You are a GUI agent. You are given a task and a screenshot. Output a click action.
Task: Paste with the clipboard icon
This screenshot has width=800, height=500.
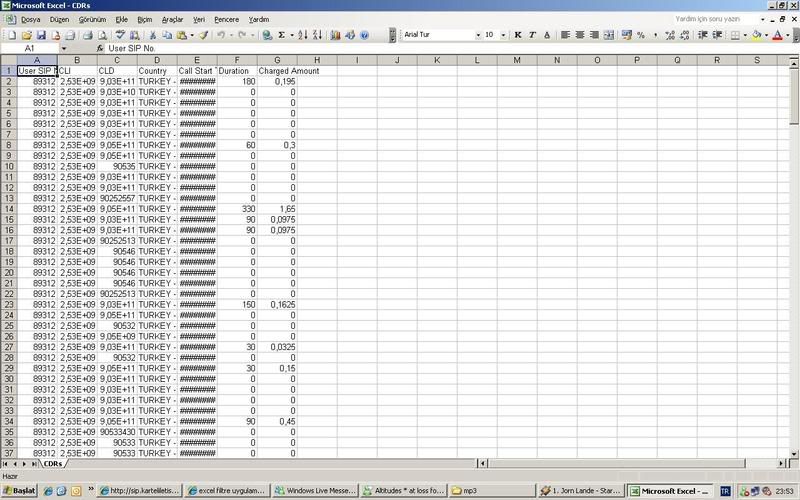tap(182, 35)
